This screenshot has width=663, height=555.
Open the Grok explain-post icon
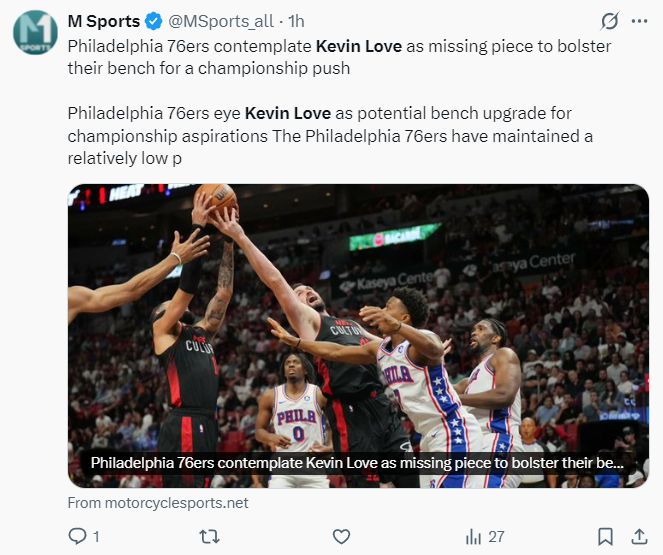(x=608, y=21)
